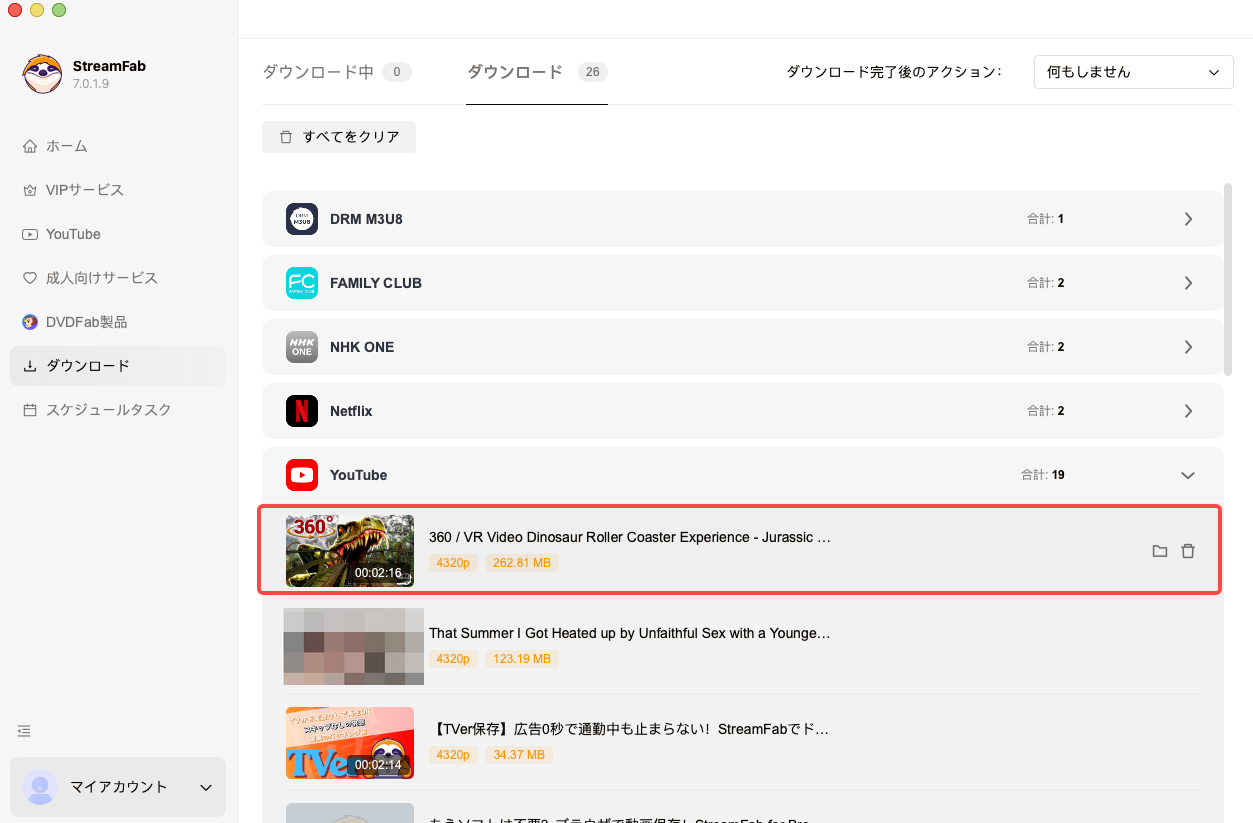This screenshot has height=823, width=1253.
Task: Select ダウンロード in the sidebar
Action: (x=118, y=366)
